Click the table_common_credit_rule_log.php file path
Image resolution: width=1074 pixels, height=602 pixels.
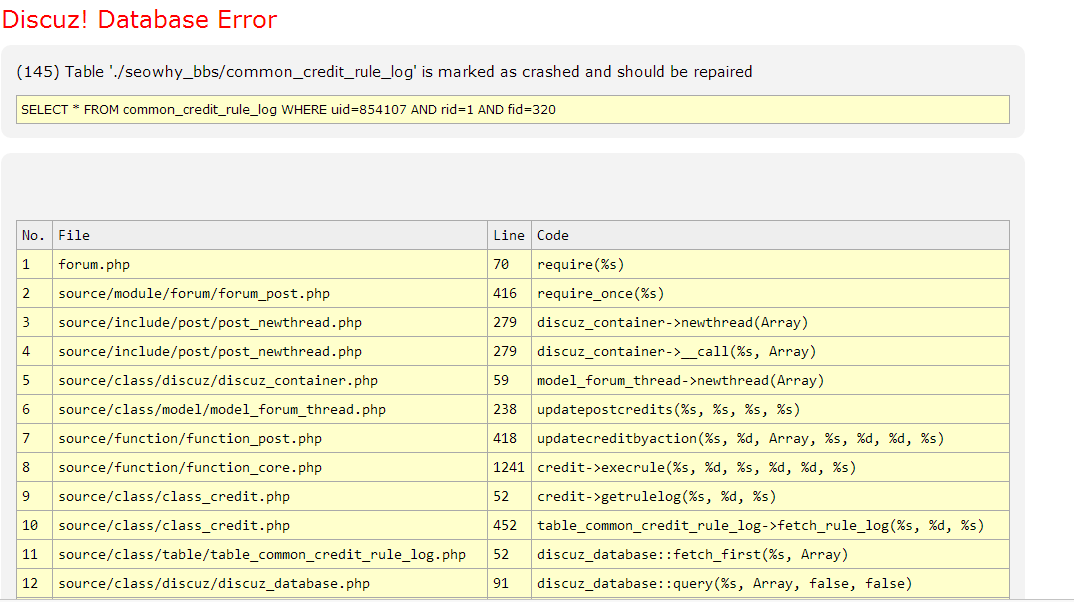[262, 554]
